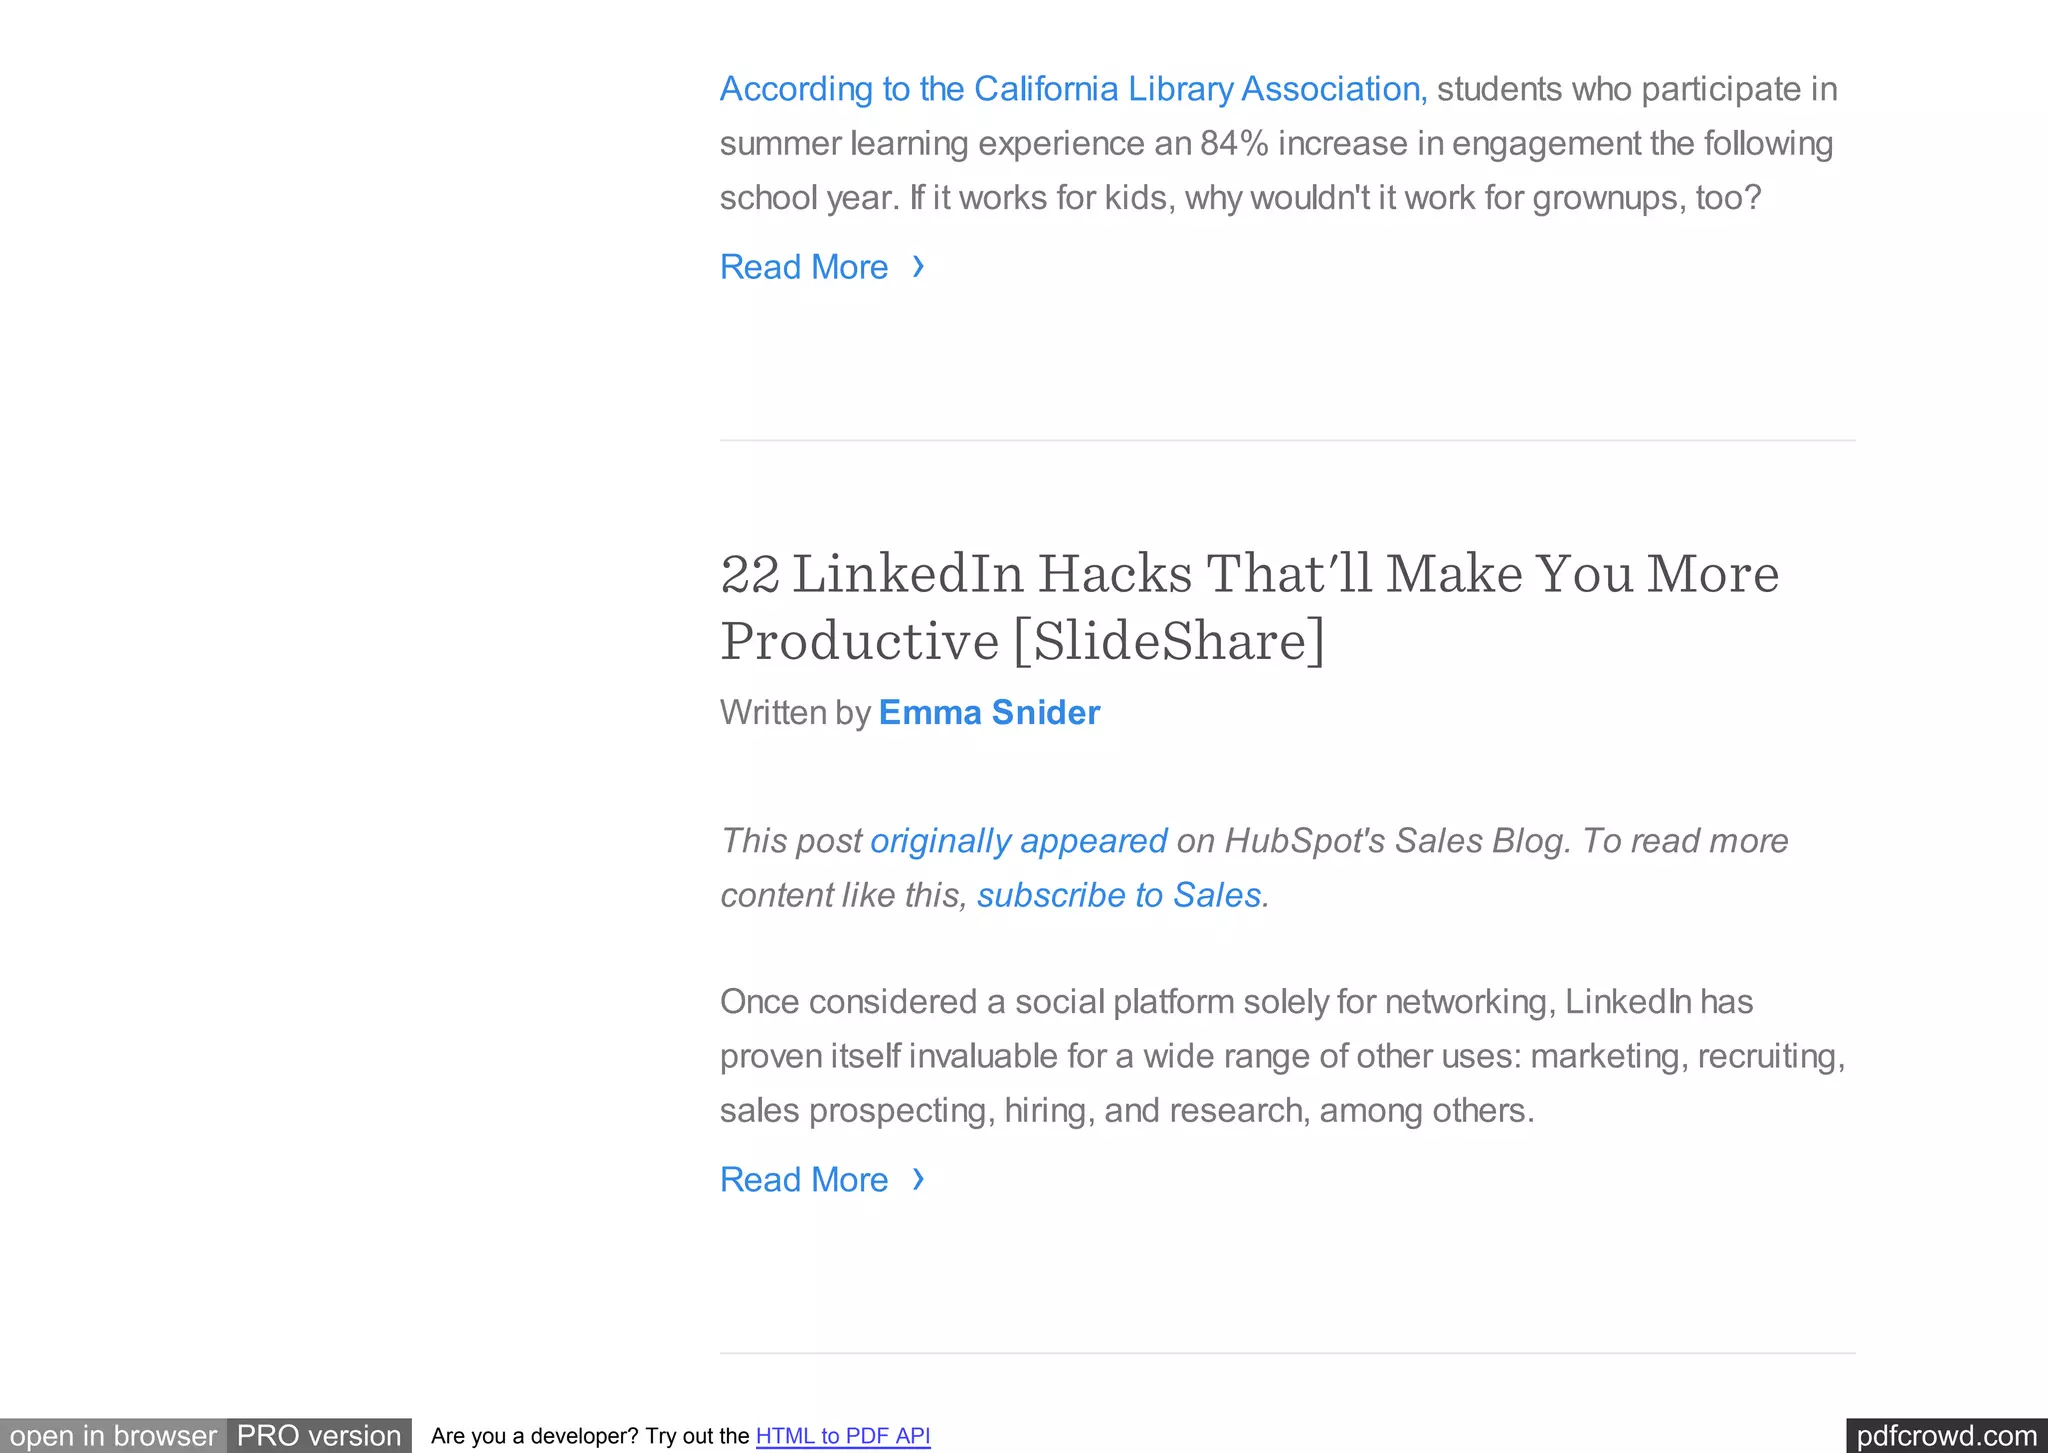The height and width of the screenshot is (1453, 2048).
Task: Select the 'PRO version' button
Action: click(x=319, y=1436)
